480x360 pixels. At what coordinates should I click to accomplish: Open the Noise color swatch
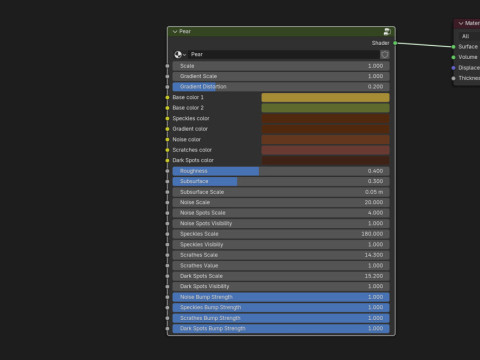pyautogui.click(x=325, y=139)
